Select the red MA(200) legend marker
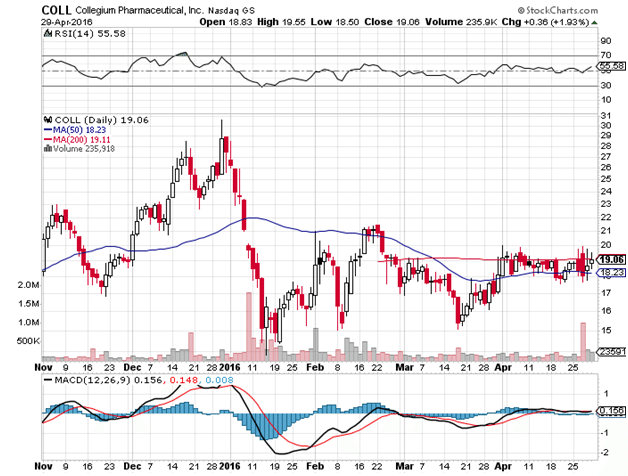The width and height of the screenshot is (628, 476). click(x=45, y=137)
